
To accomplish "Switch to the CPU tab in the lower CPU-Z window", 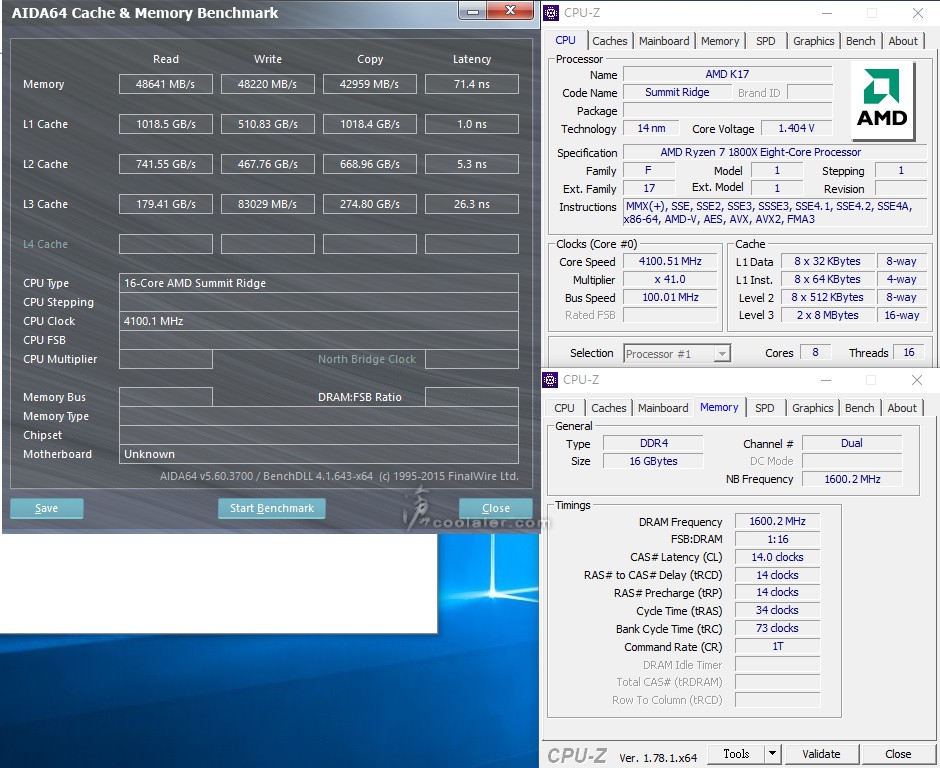I will [x=564, y=408].
